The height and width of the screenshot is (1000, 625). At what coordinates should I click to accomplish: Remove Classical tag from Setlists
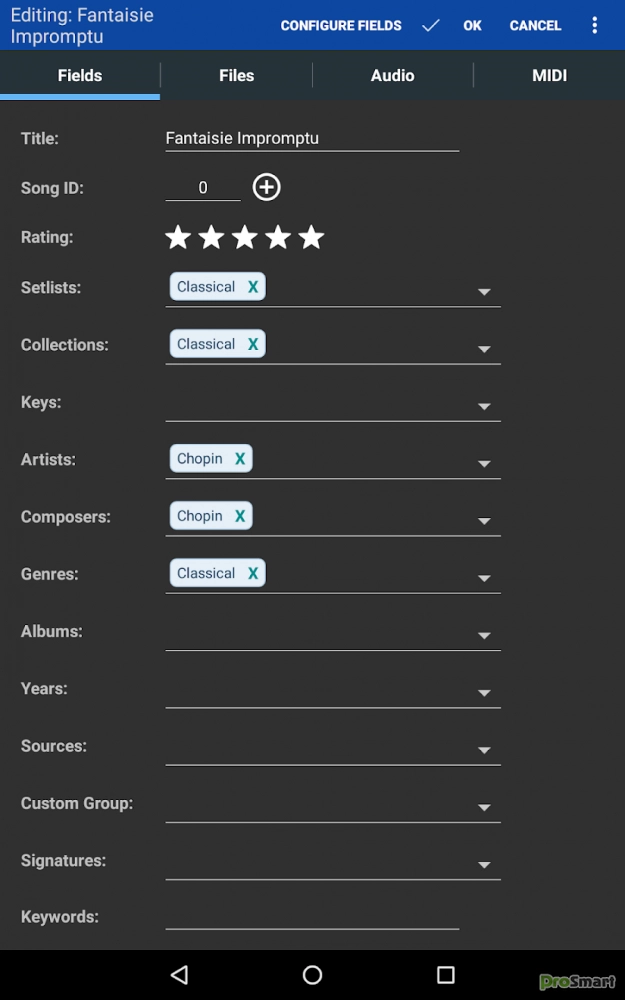pyautogui.click(x=253, y=287)
